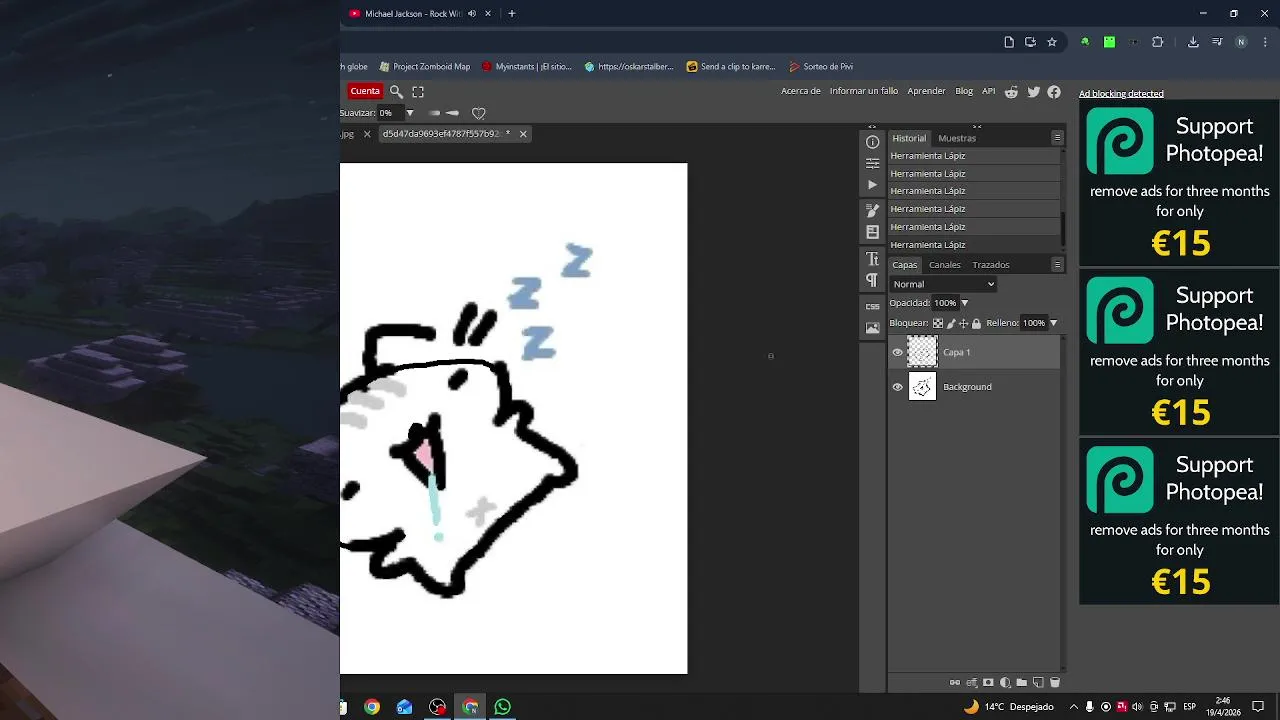
Task: Open the Acerca de link
Action: click(801, 91)
